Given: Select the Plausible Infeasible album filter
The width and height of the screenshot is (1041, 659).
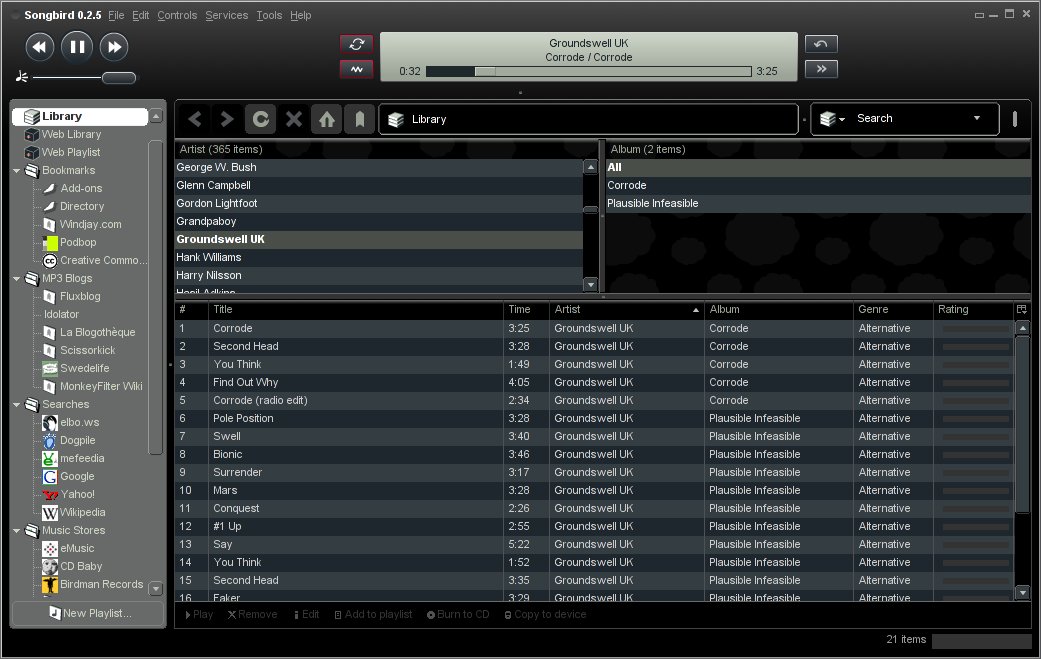Looking at the screenshot, I should click(x=818, y=203).
